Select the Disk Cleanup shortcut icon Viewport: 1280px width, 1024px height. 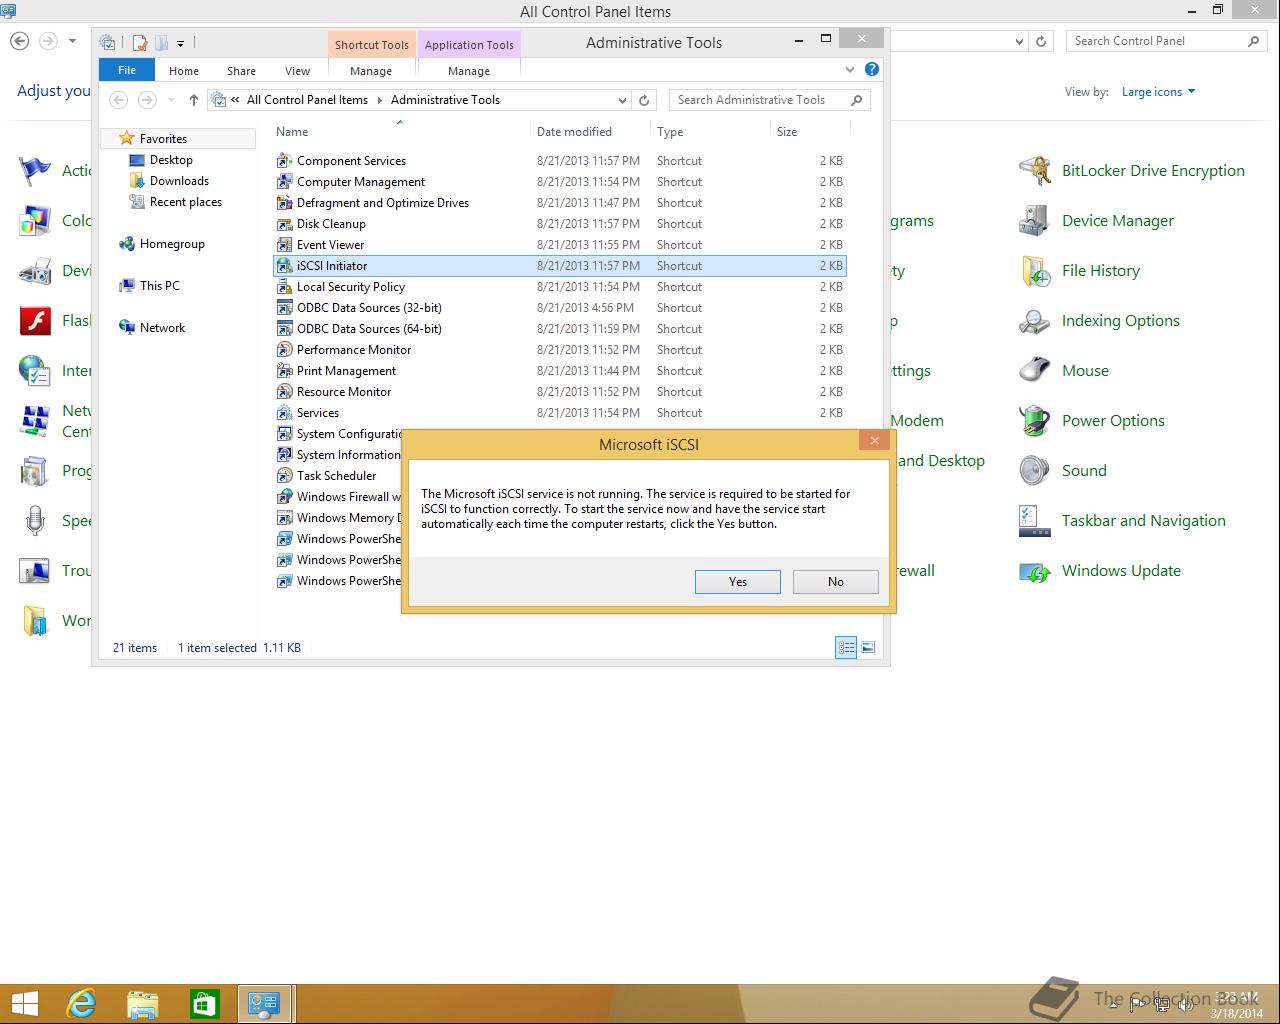click(285, 224)
